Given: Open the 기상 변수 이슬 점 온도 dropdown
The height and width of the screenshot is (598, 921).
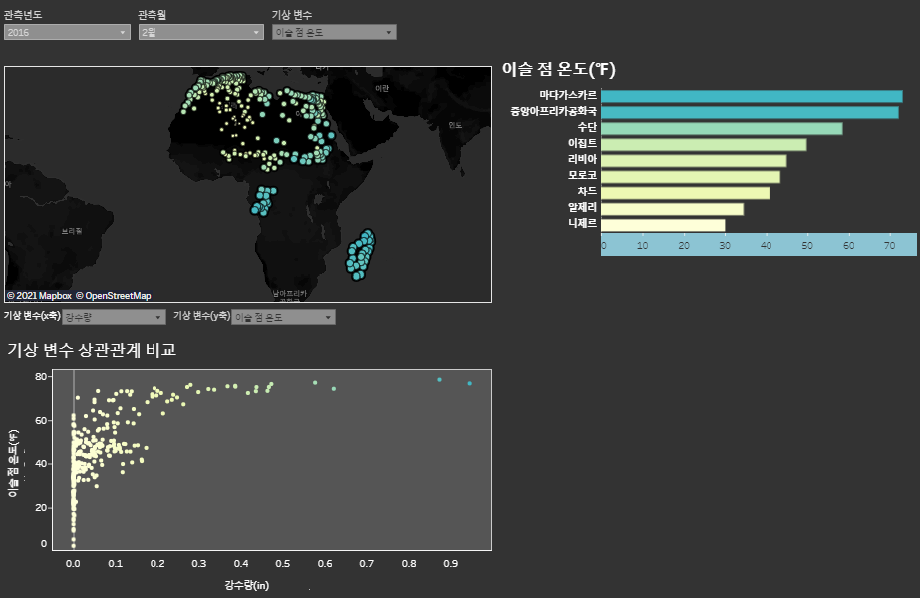Looking at the screenshot, I should (x=334, y=32).
